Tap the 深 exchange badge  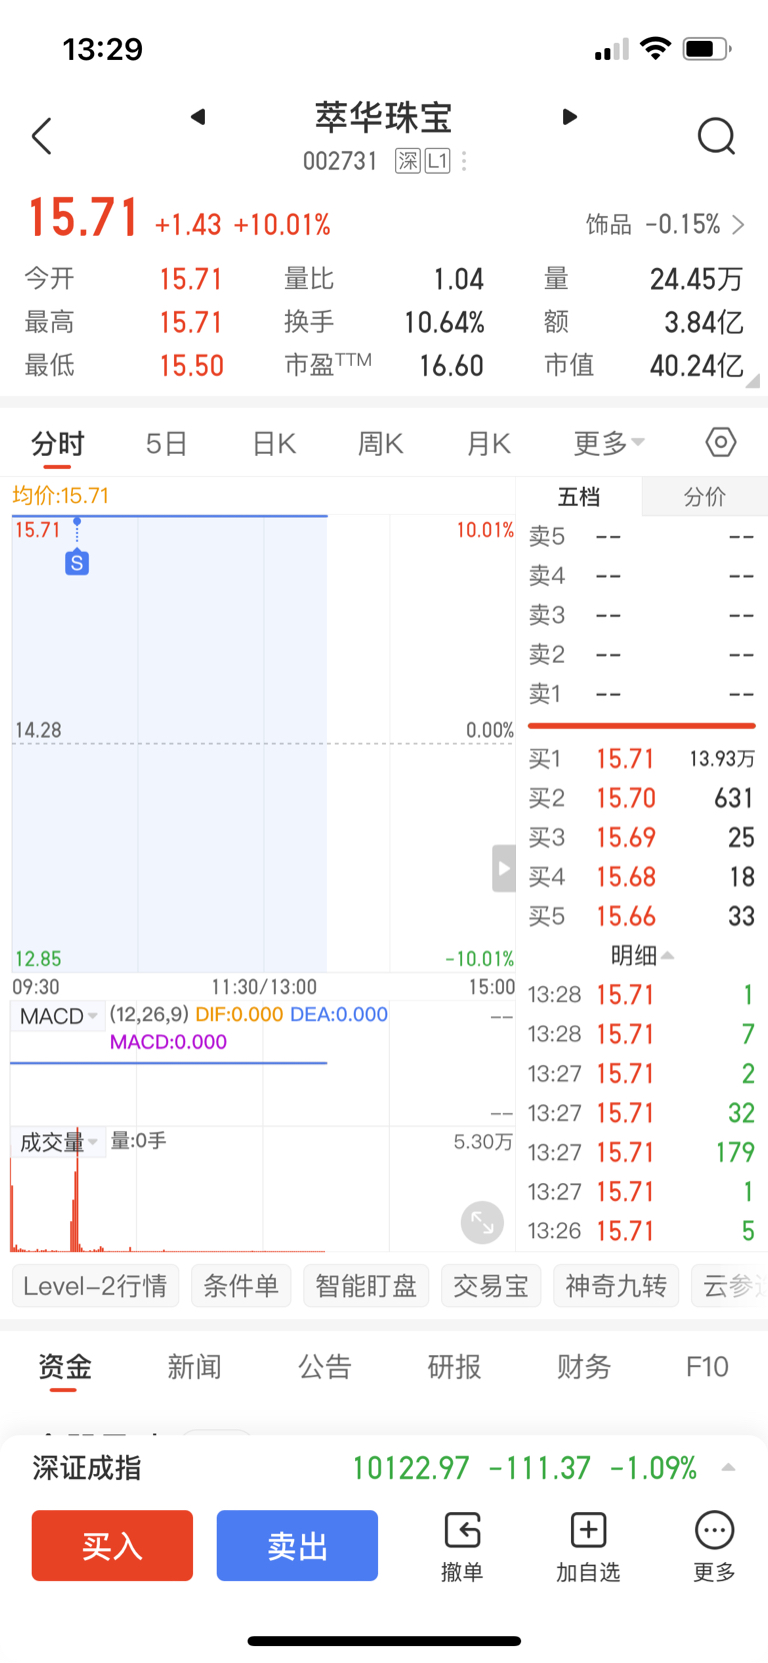click(408, 161)
